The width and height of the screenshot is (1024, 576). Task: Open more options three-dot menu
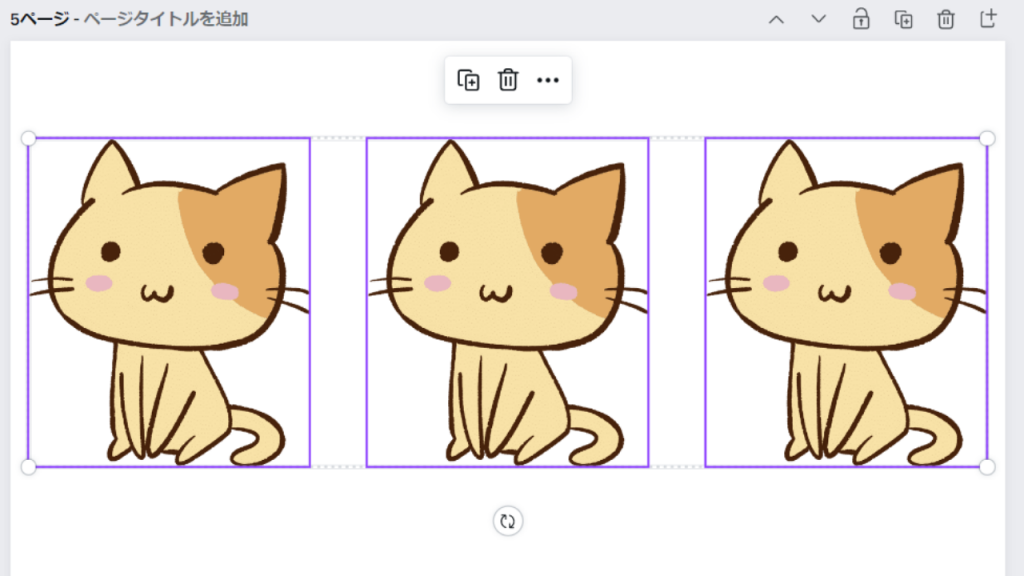click(548, 80)
